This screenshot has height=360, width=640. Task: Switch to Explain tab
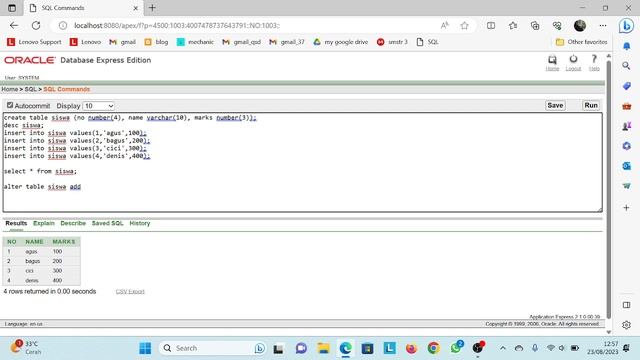point(44,223)
